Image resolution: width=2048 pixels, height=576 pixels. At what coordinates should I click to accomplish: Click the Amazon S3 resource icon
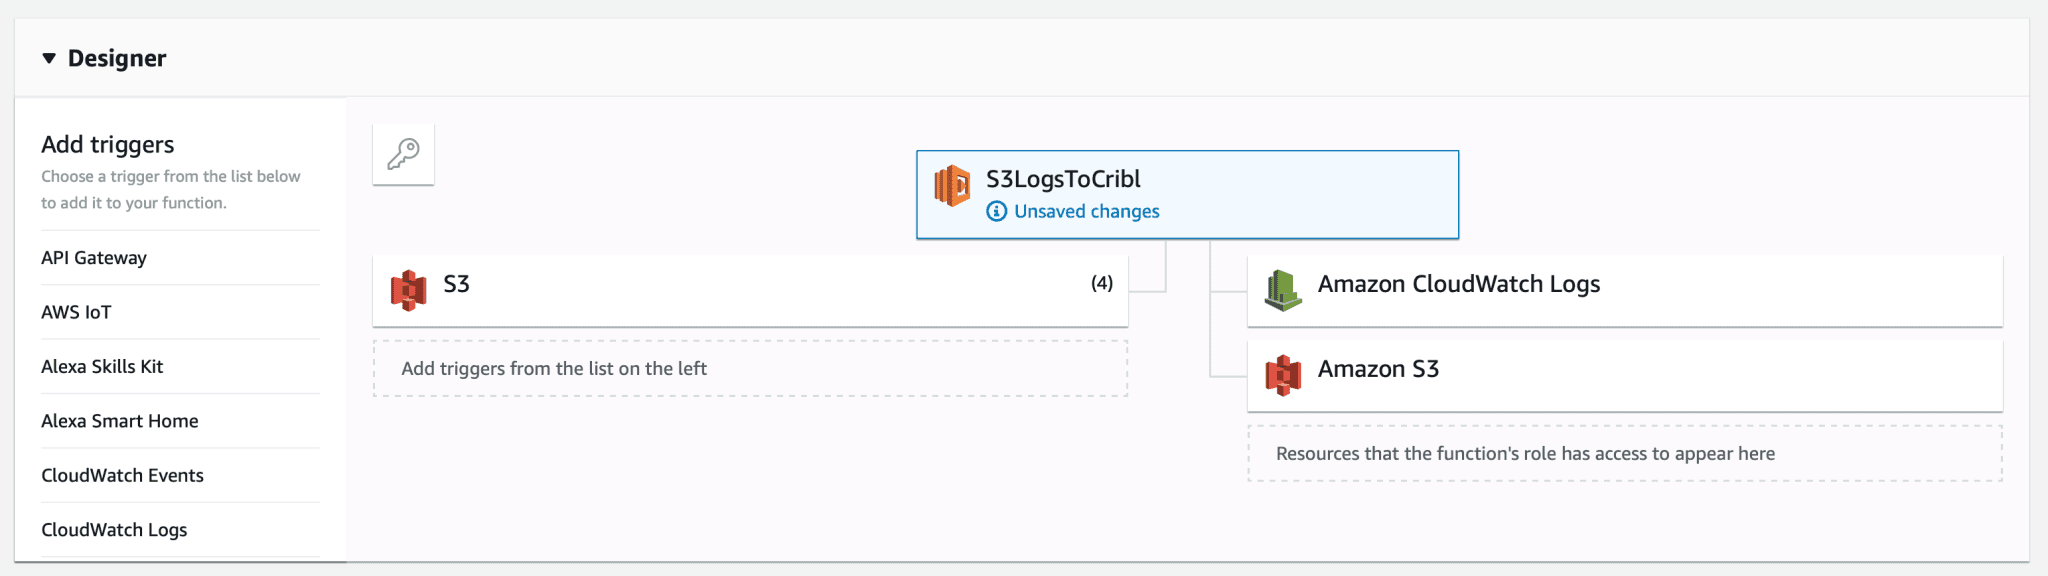click(1283, 375)
